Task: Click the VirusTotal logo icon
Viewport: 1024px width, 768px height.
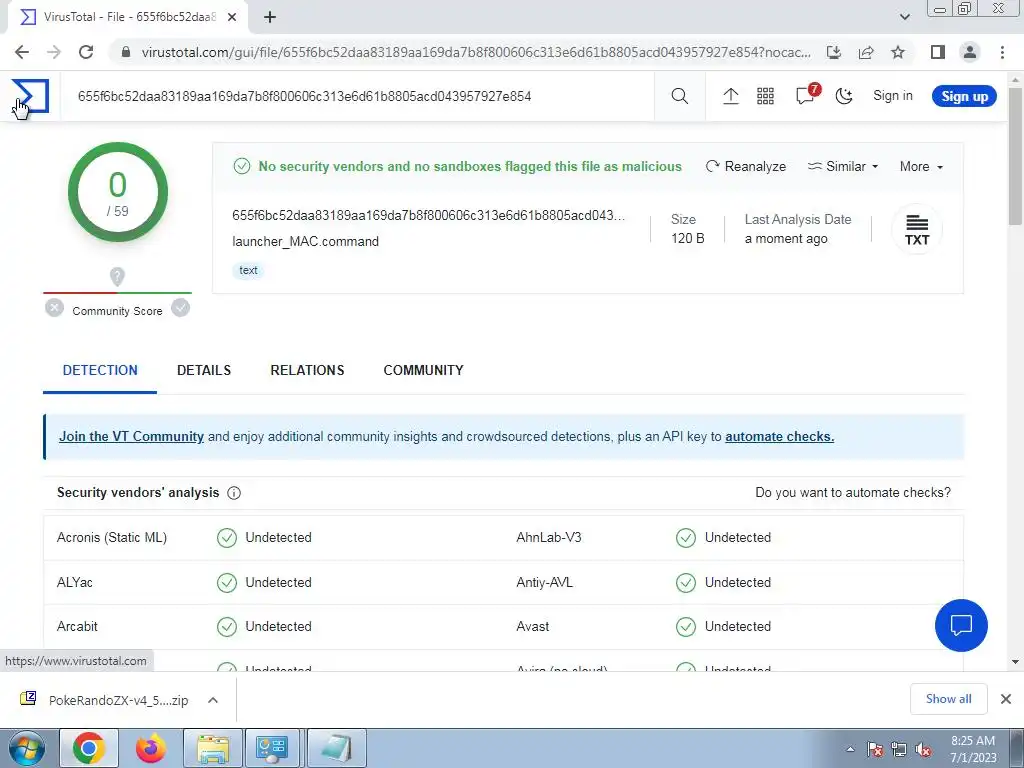Action: [x=30, y=96]
